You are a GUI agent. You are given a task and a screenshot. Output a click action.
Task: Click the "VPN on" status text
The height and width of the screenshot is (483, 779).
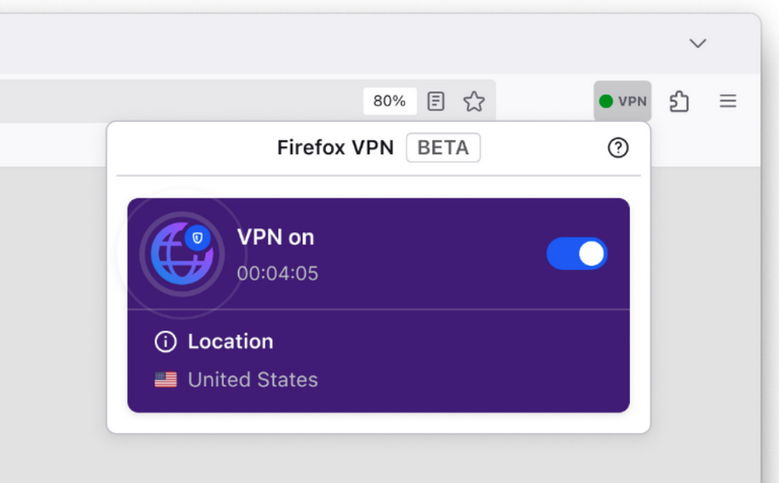coord(275,237)
